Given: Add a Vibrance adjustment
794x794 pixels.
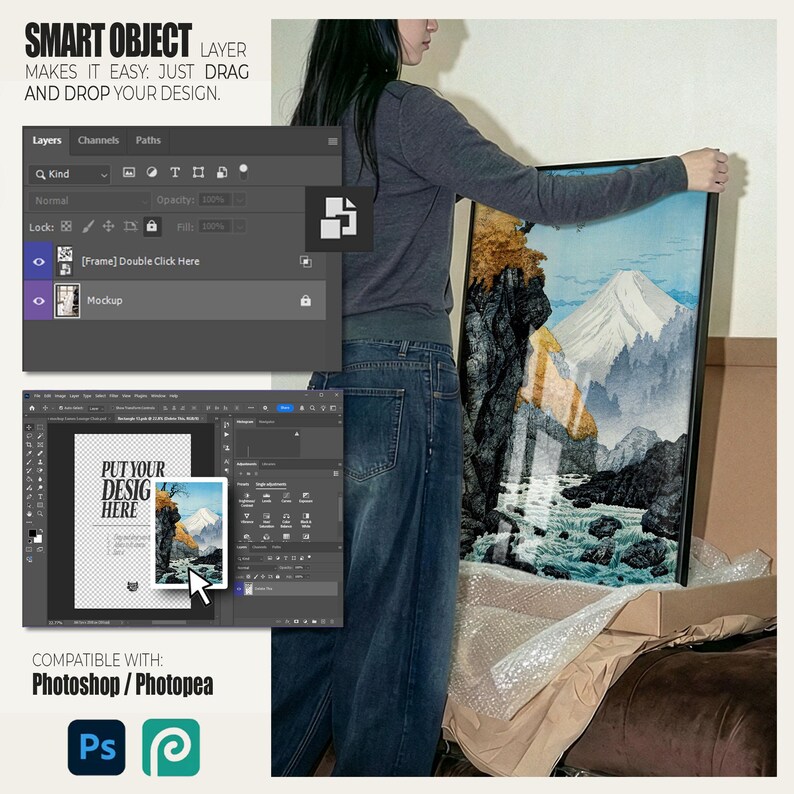Looking at the screenshot, I should (x=247, y=518).
